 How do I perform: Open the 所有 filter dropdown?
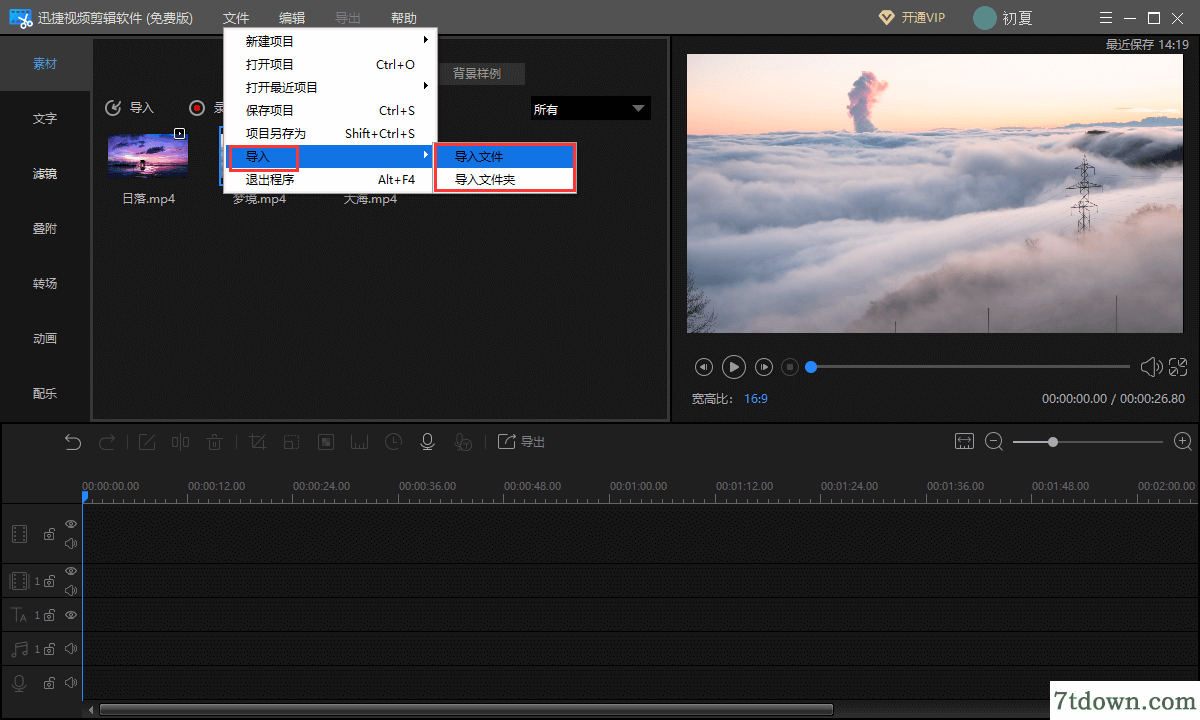pos(590,109)
